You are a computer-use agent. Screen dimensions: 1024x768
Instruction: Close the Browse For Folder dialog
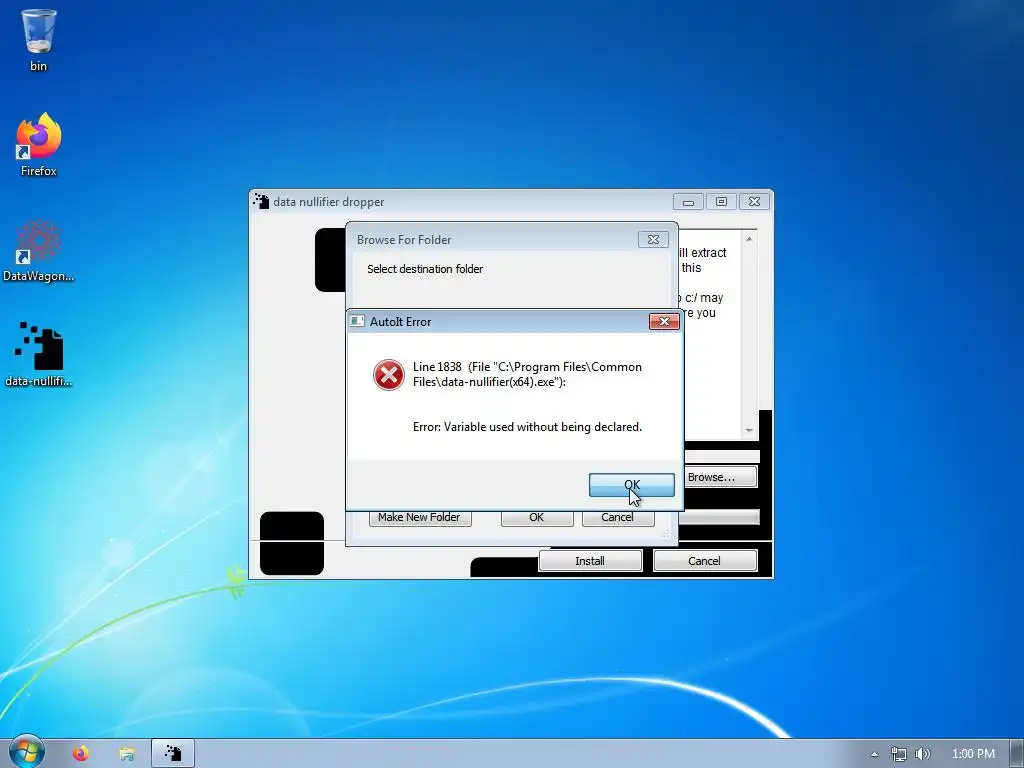tap(653, 240)
